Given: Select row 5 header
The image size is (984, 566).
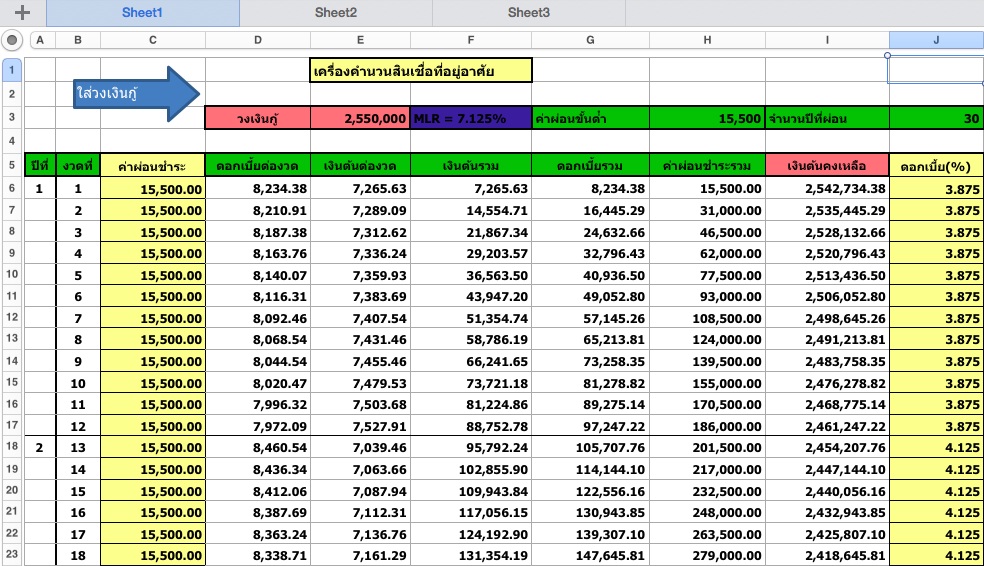Looking at the screenshot, I should pyautogui.click(x=12, y=166).
